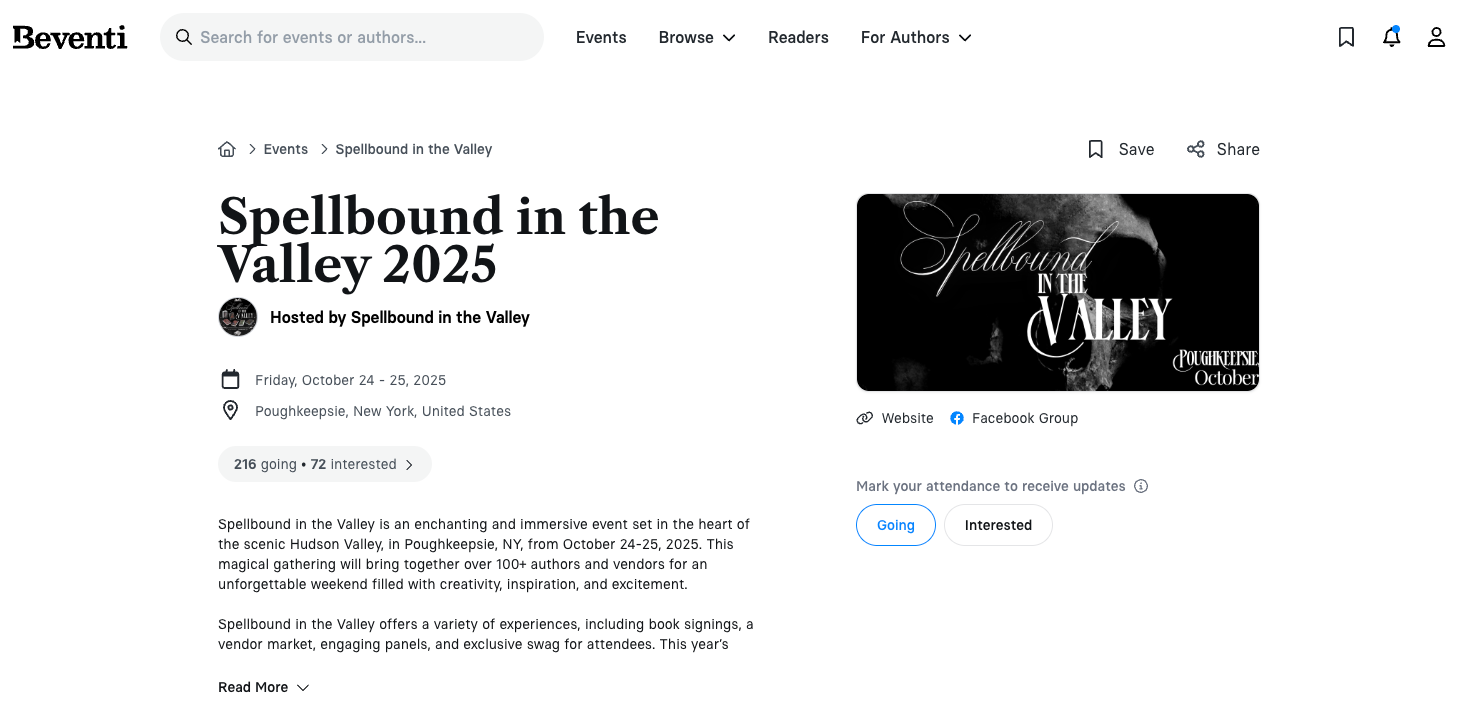Expand the For Authors menu
1471x706 pixels.
915,37
